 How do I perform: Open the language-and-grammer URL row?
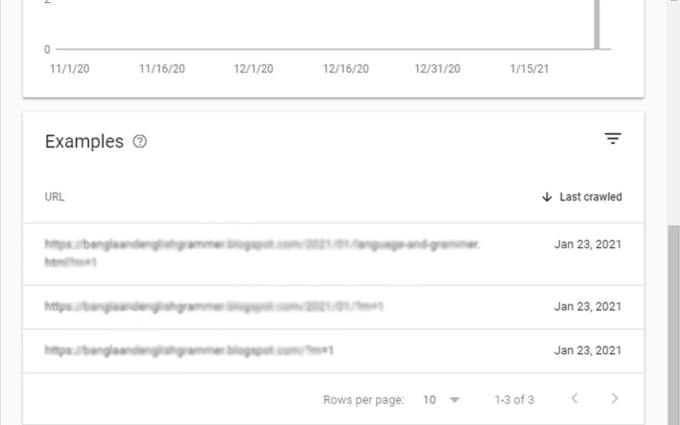click(x=333, y=254)
